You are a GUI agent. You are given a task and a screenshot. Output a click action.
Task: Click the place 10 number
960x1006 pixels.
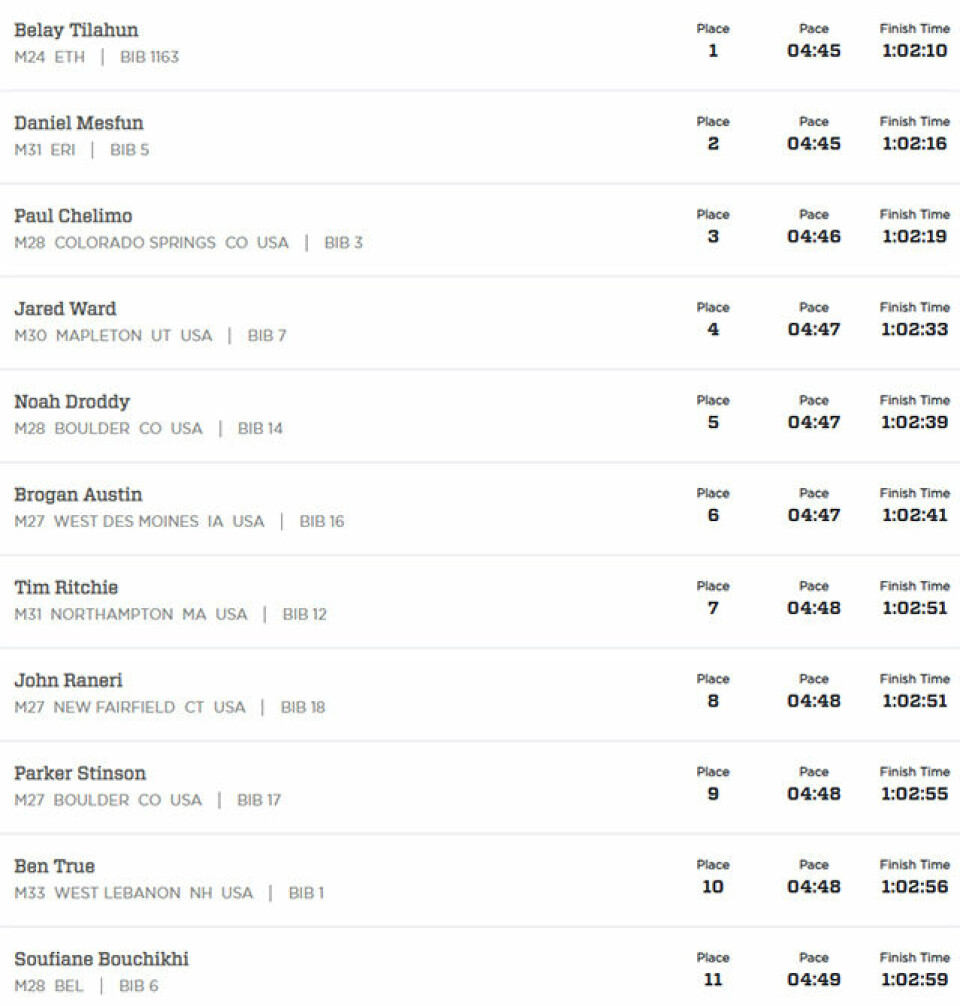coord(713,887)
